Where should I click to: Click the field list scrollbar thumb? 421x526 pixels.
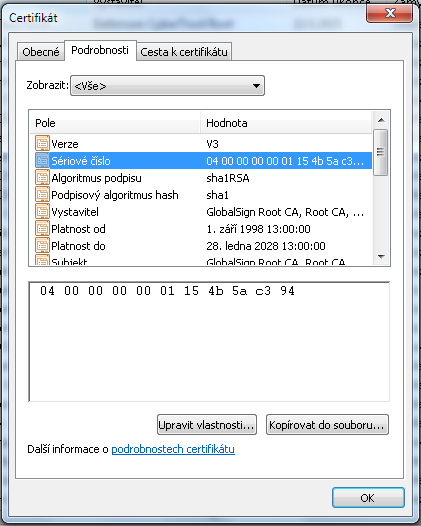click(x=380, y=152)
